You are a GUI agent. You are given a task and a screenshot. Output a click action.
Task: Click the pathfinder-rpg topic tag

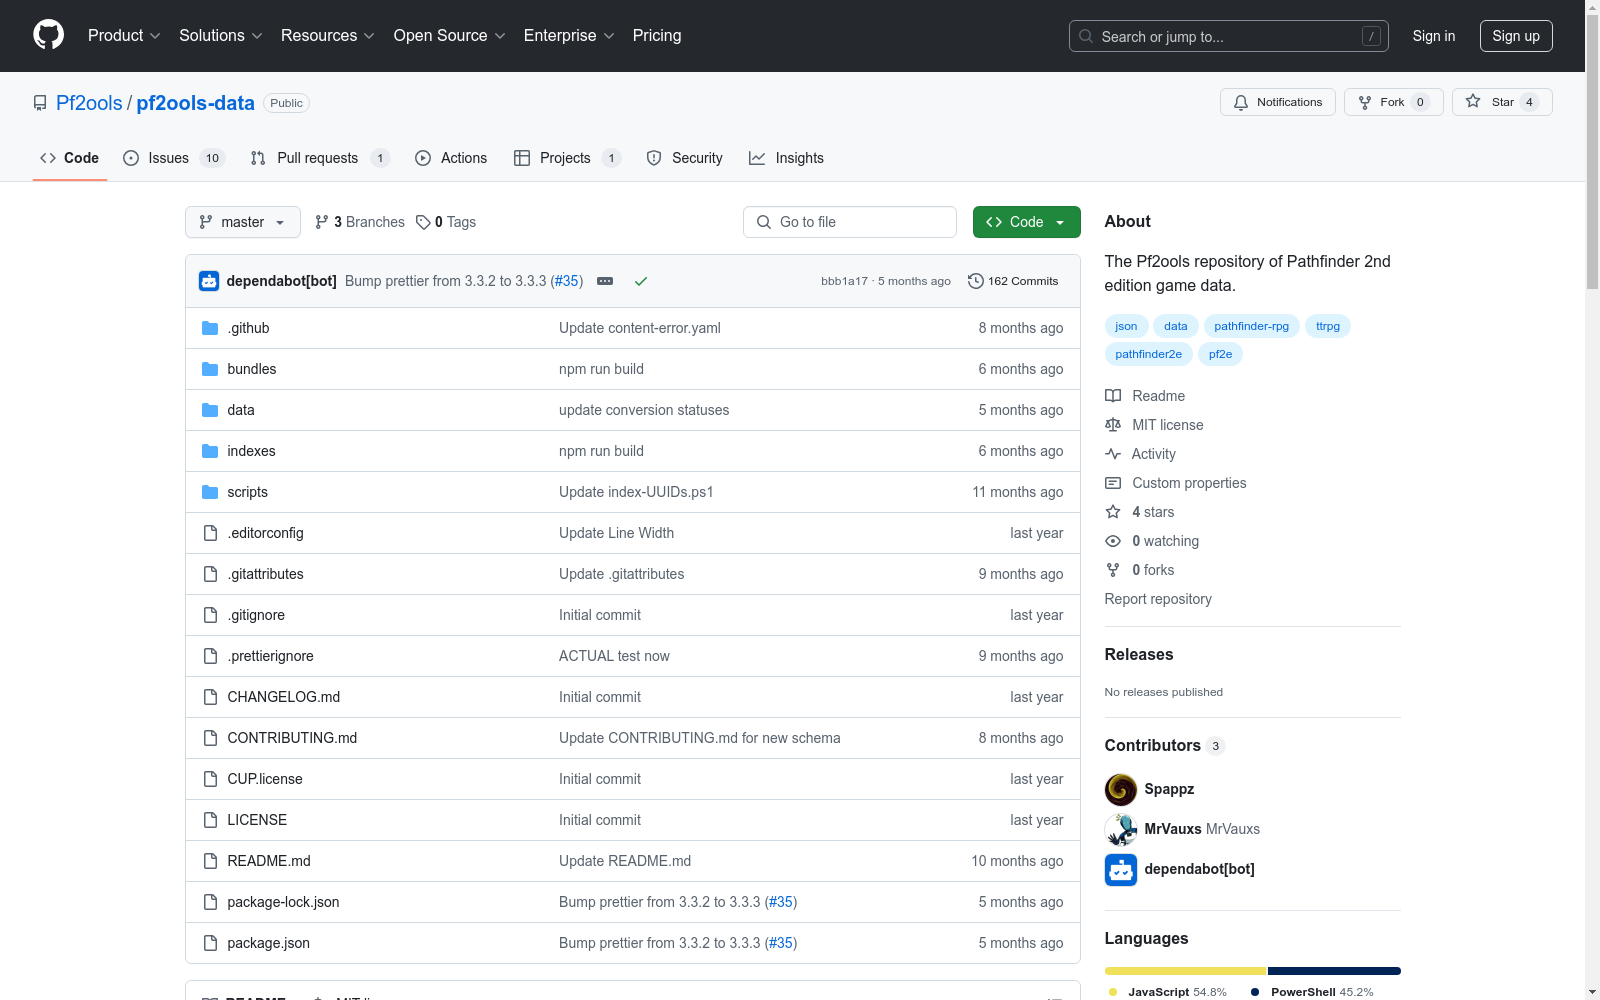point(1252,326)
